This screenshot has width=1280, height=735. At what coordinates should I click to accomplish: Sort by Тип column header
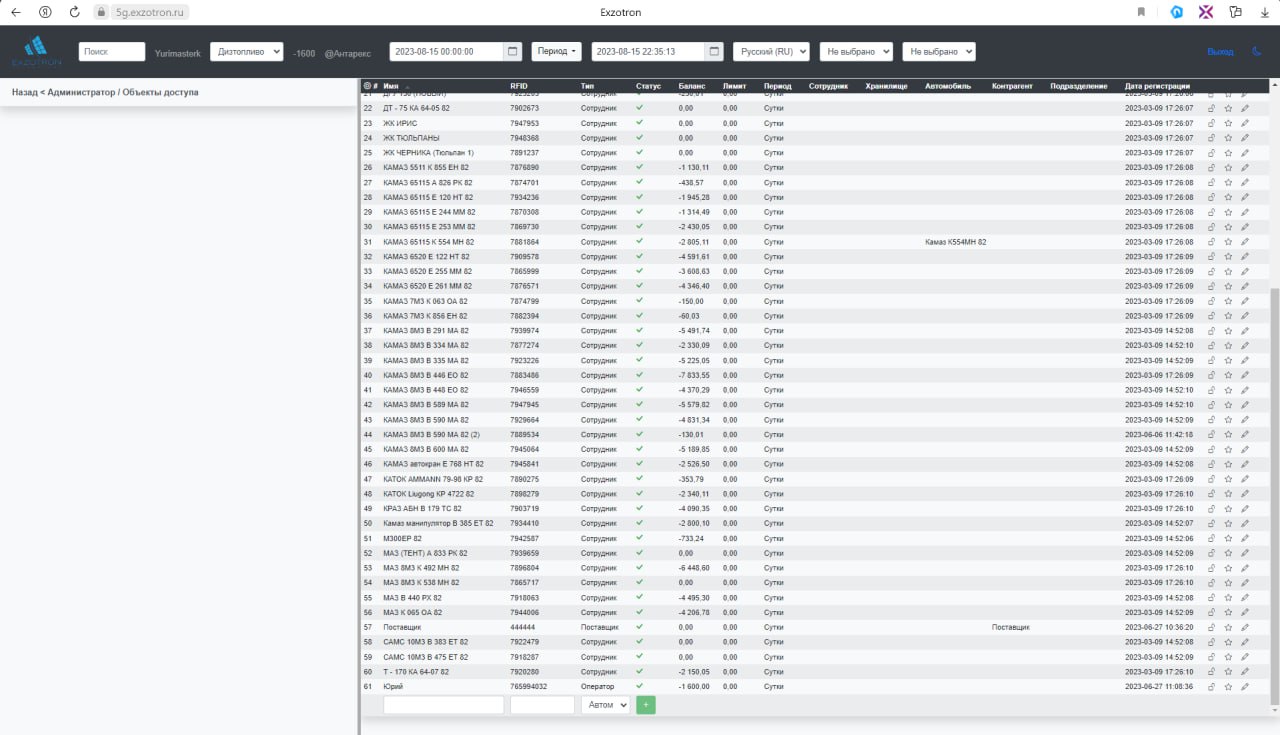587,86
